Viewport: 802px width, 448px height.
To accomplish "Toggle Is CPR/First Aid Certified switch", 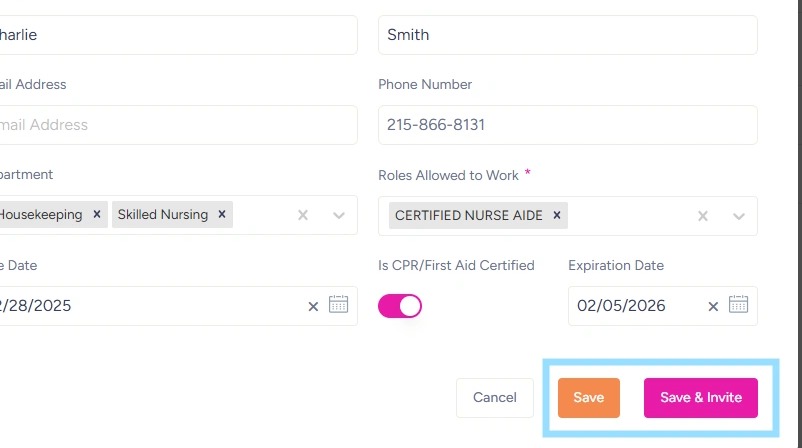I will tap(400, 306).
